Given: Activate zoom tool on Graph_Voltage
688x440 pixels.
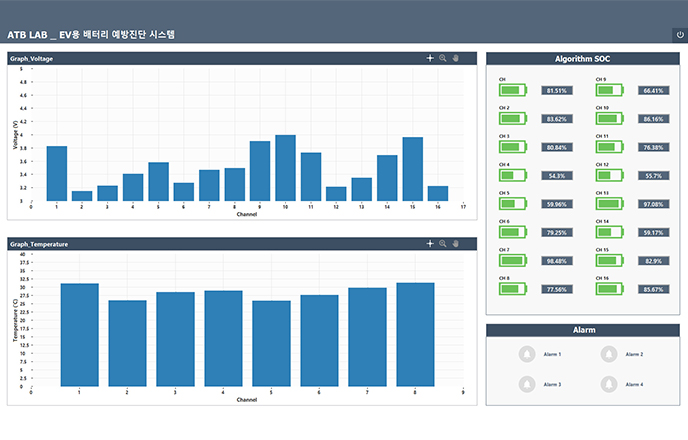Looking at the screenshot, I should tap(443, 59).
